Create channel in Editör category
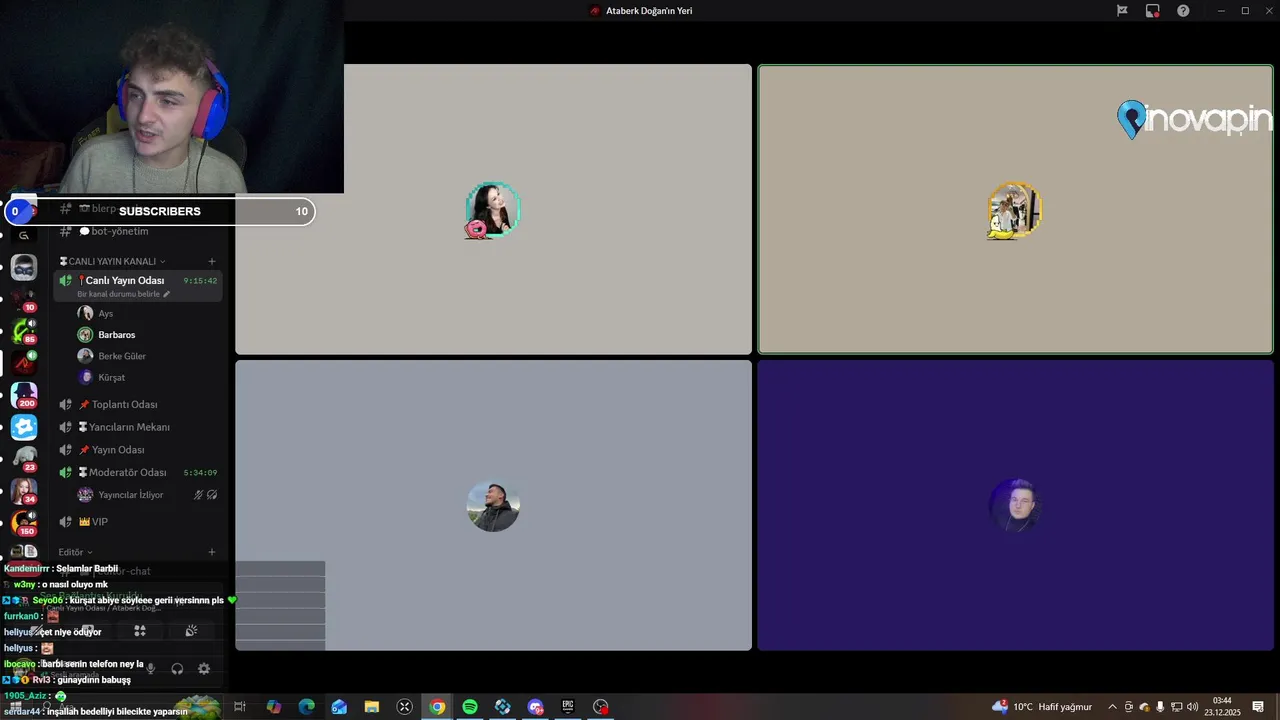The width and height of the screenshot is (1280, 720). coord(211,552)
